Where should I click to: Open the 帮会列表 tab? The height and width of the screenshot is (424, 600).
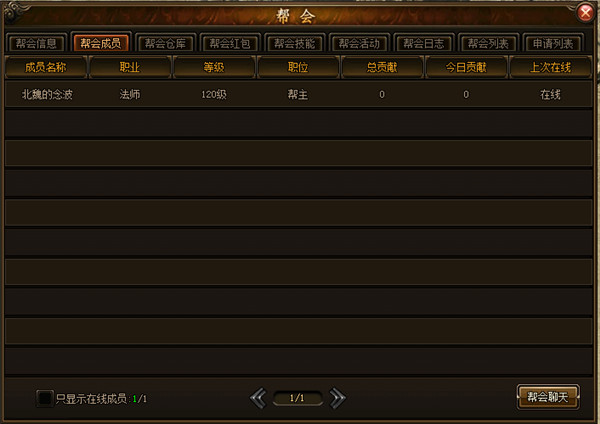[489, 43]
